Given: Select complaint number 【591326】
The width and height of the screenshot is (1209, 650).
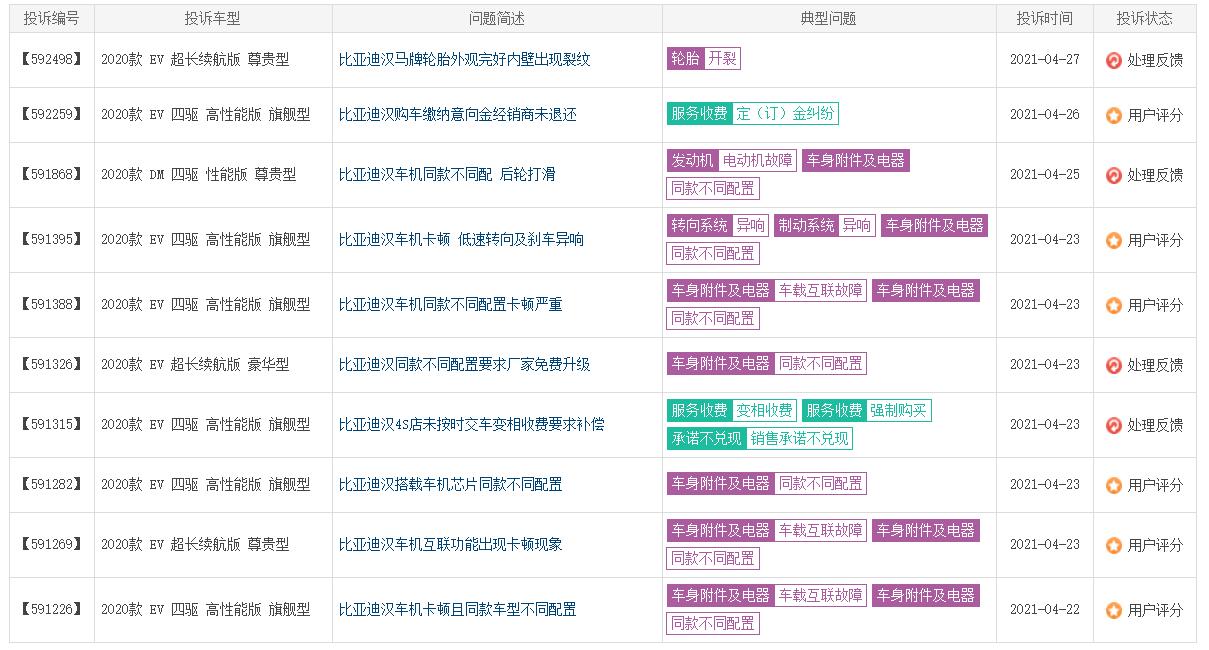Looking at the screenshot, I should tap(52, 365).
